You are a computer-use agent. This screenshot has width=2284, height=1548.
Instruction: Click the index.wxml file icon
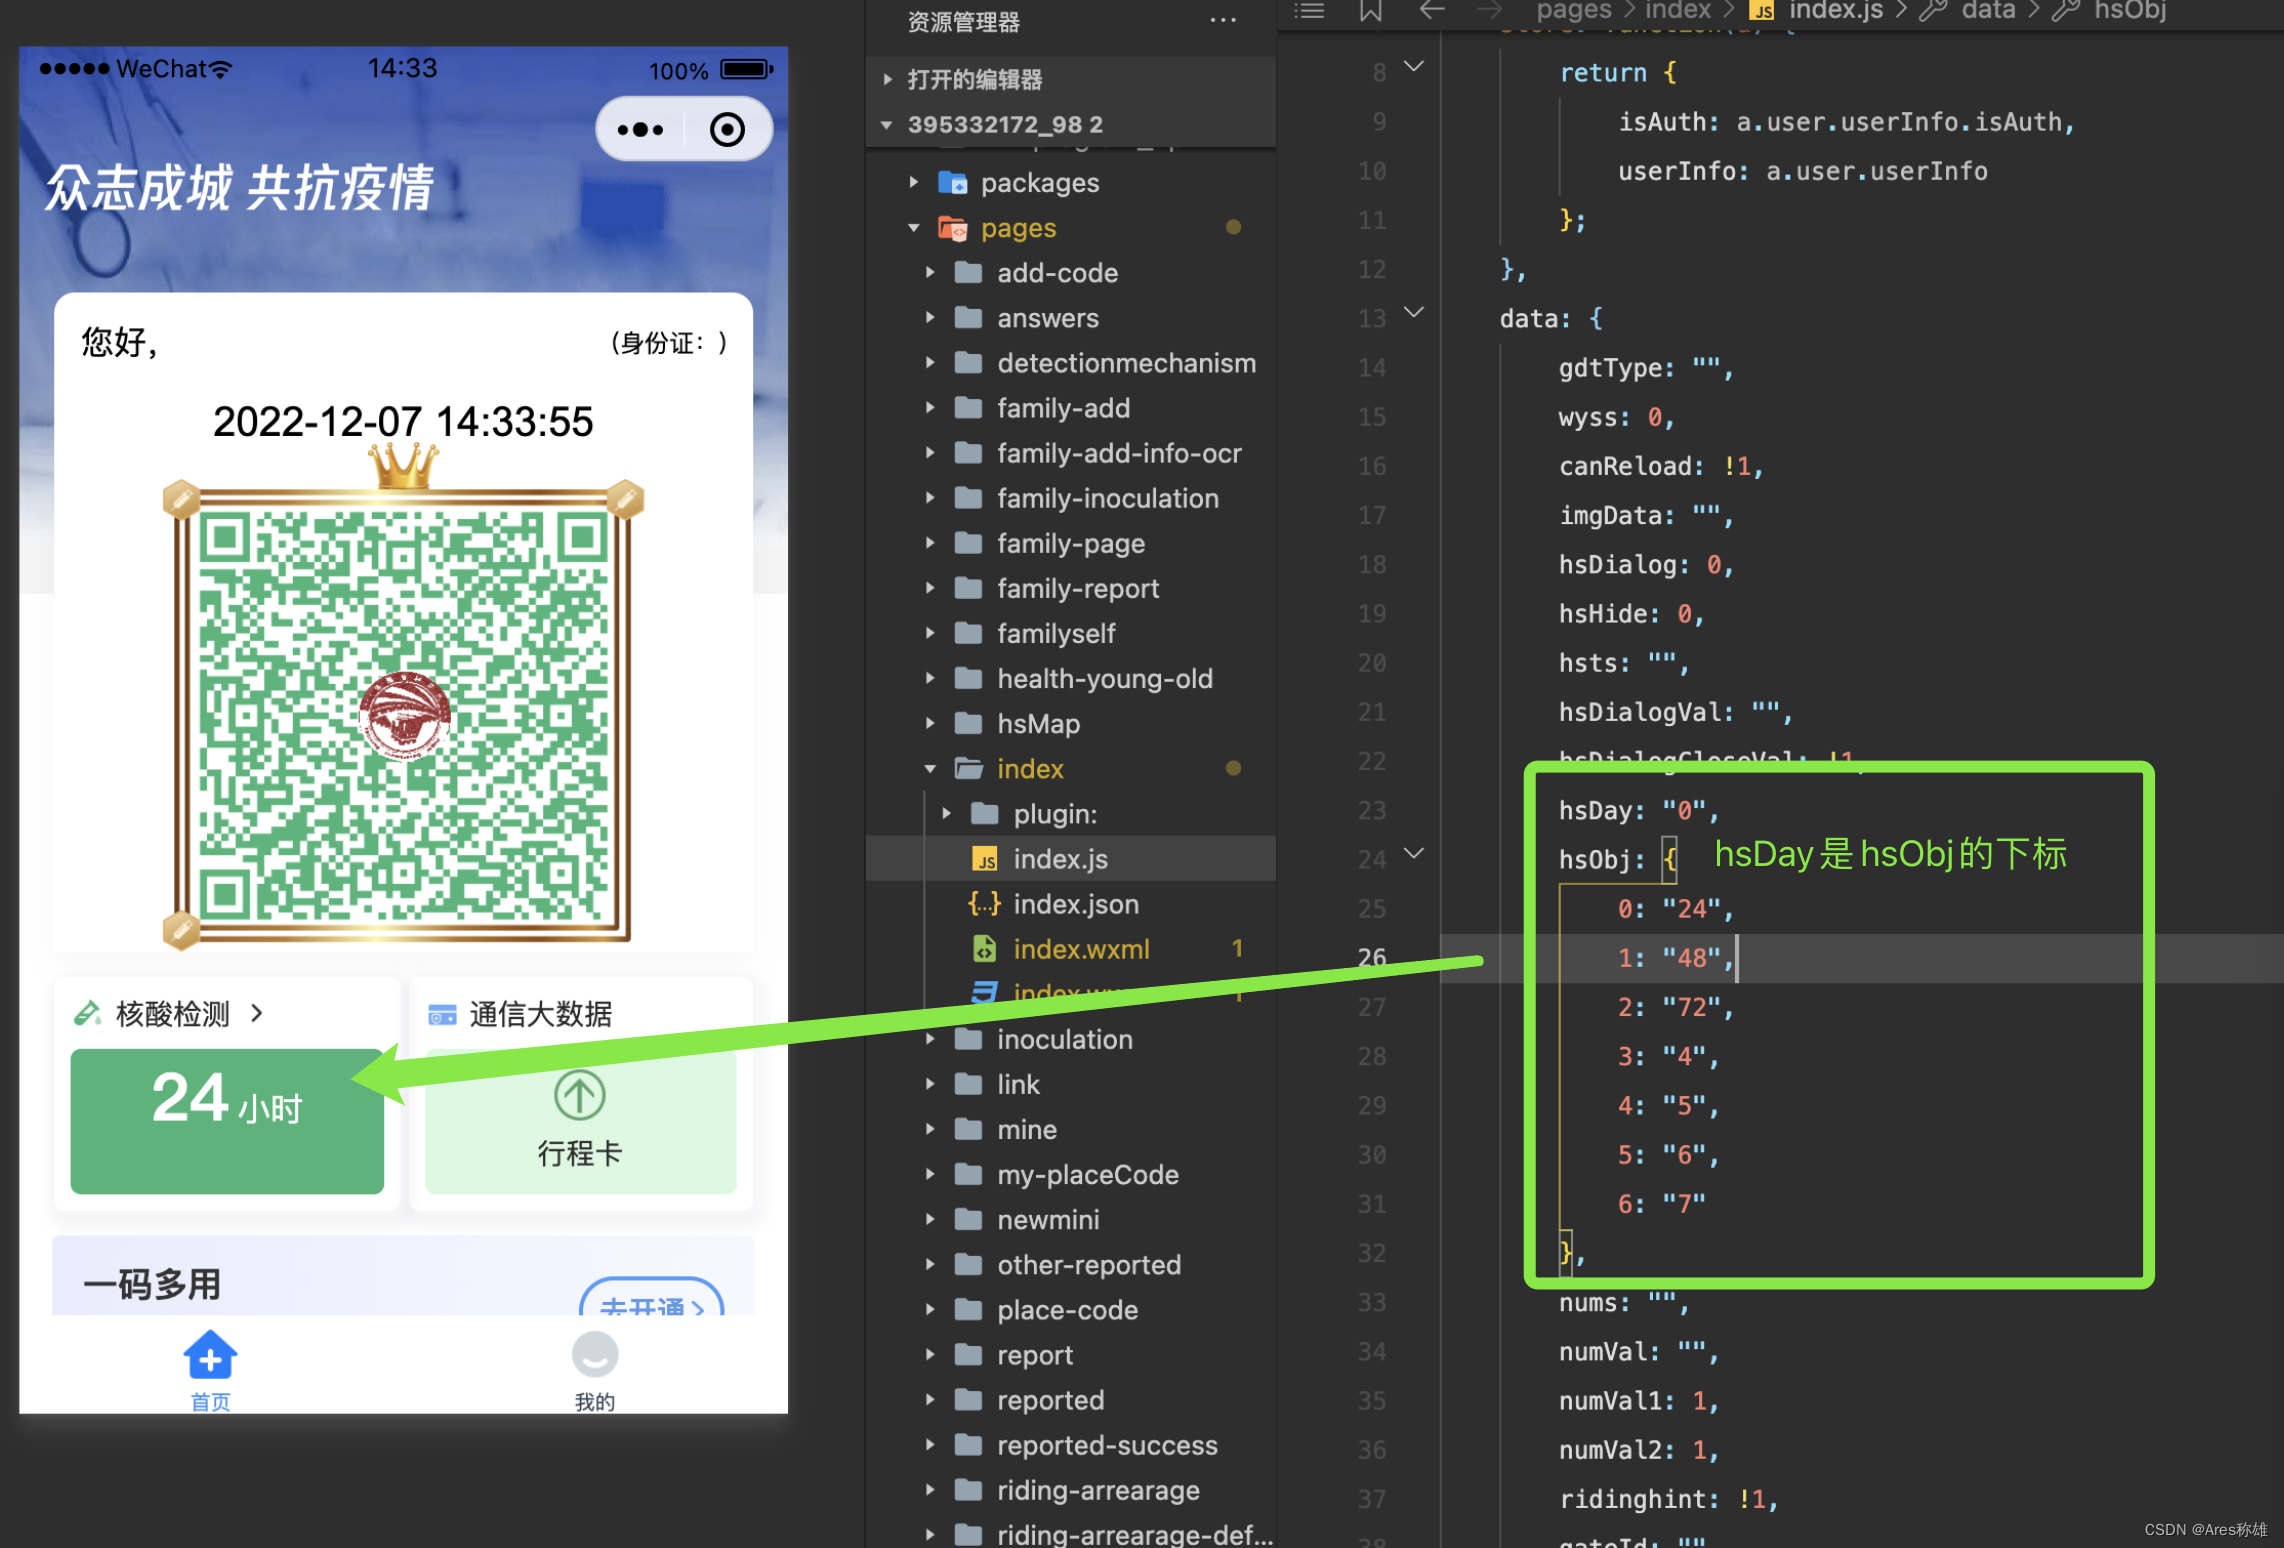coord(985,948)
